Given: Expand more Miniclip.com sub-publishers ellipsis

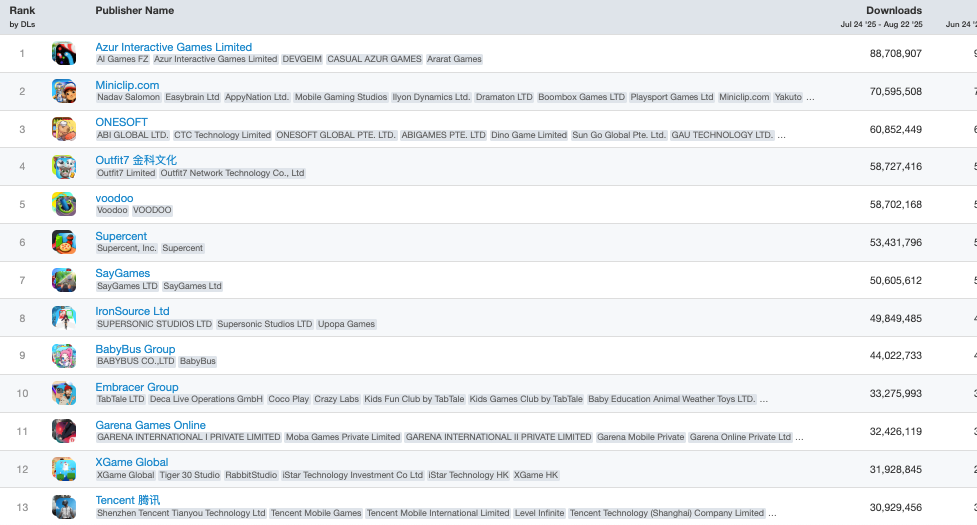Looking at the screenshot, I should [810, 97].
